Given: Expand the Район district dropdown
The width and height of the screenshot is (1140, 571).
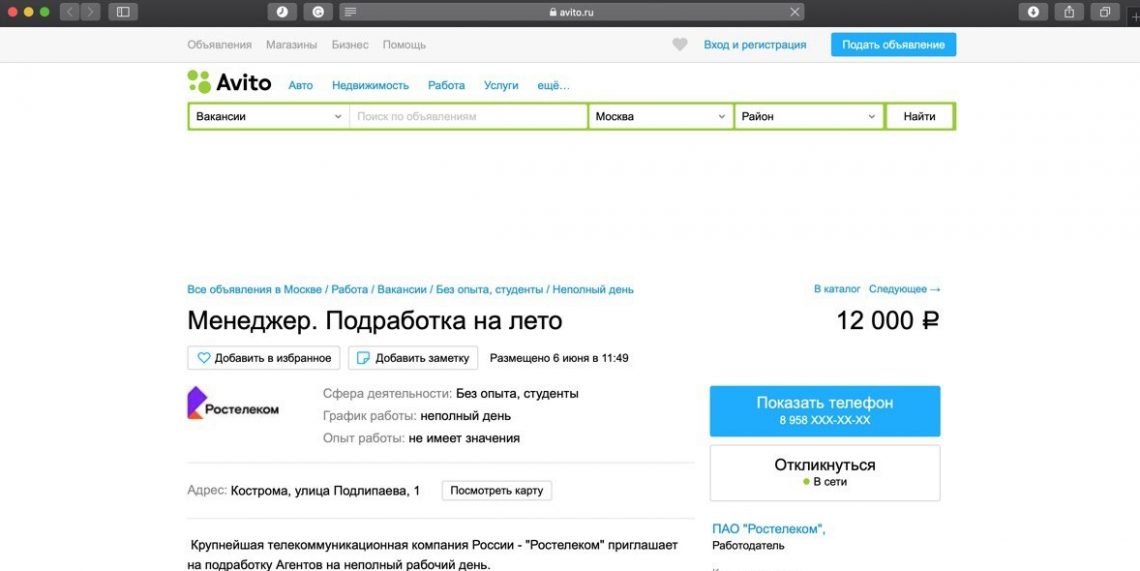Looking at the screenshot, I should (808, 117).
